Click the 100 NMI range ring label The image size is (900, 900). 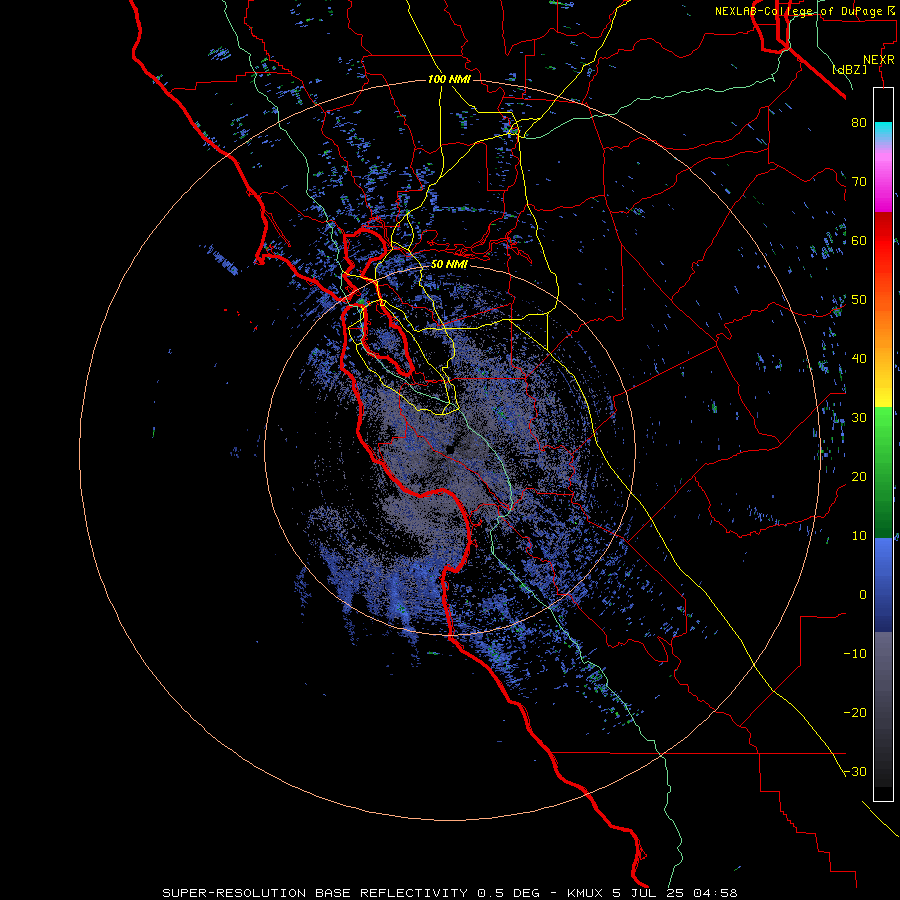(449, 79)
